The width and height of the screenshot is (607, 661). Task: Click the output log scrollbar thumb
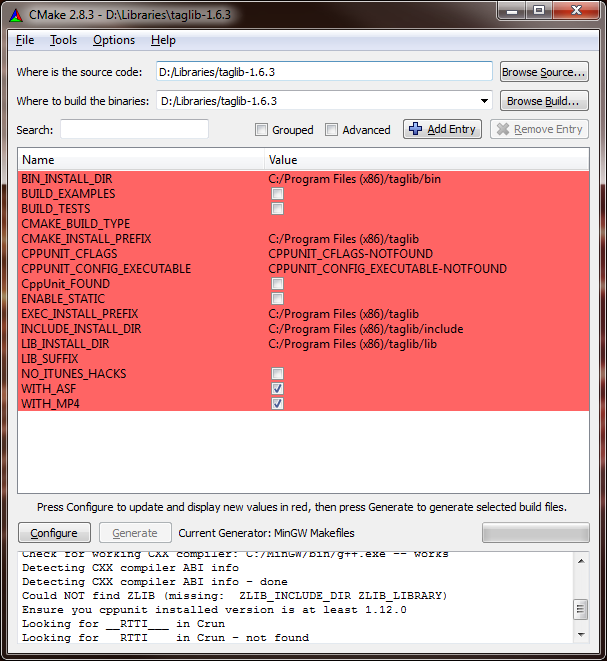(x=581, y=609)
